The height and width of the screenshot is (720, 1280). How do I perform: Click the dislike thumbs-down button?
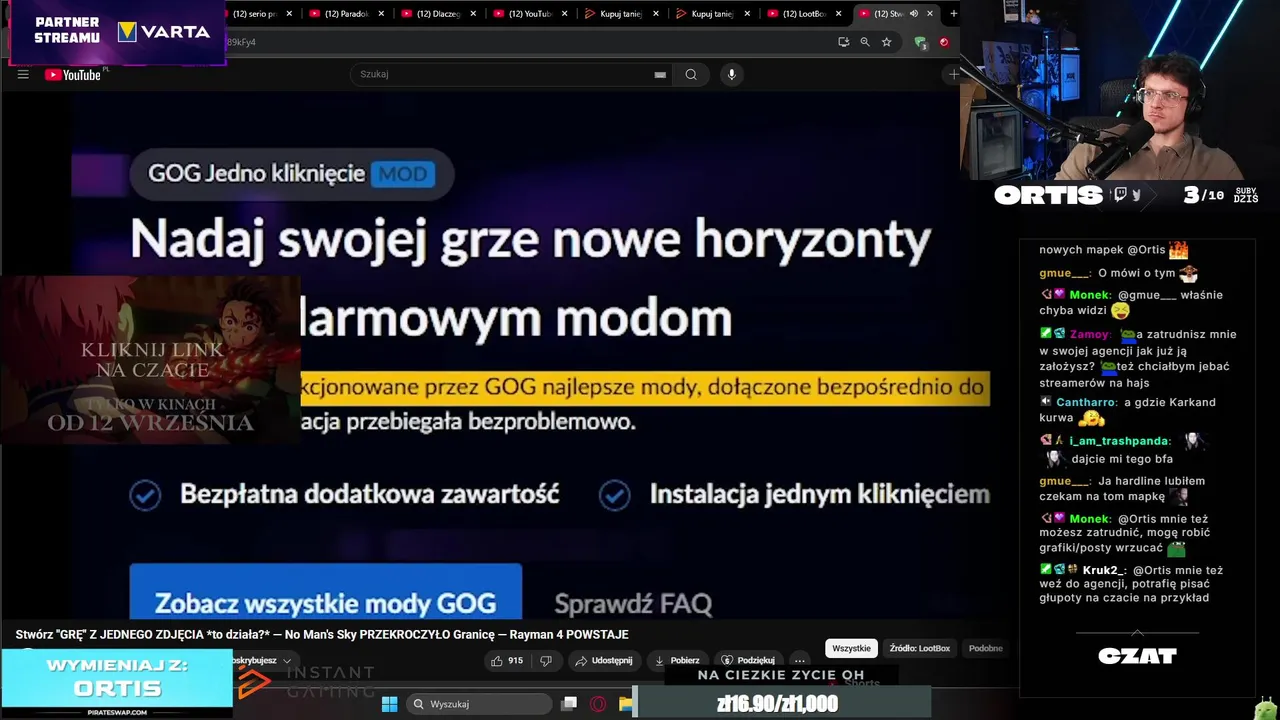click(546, 660)
